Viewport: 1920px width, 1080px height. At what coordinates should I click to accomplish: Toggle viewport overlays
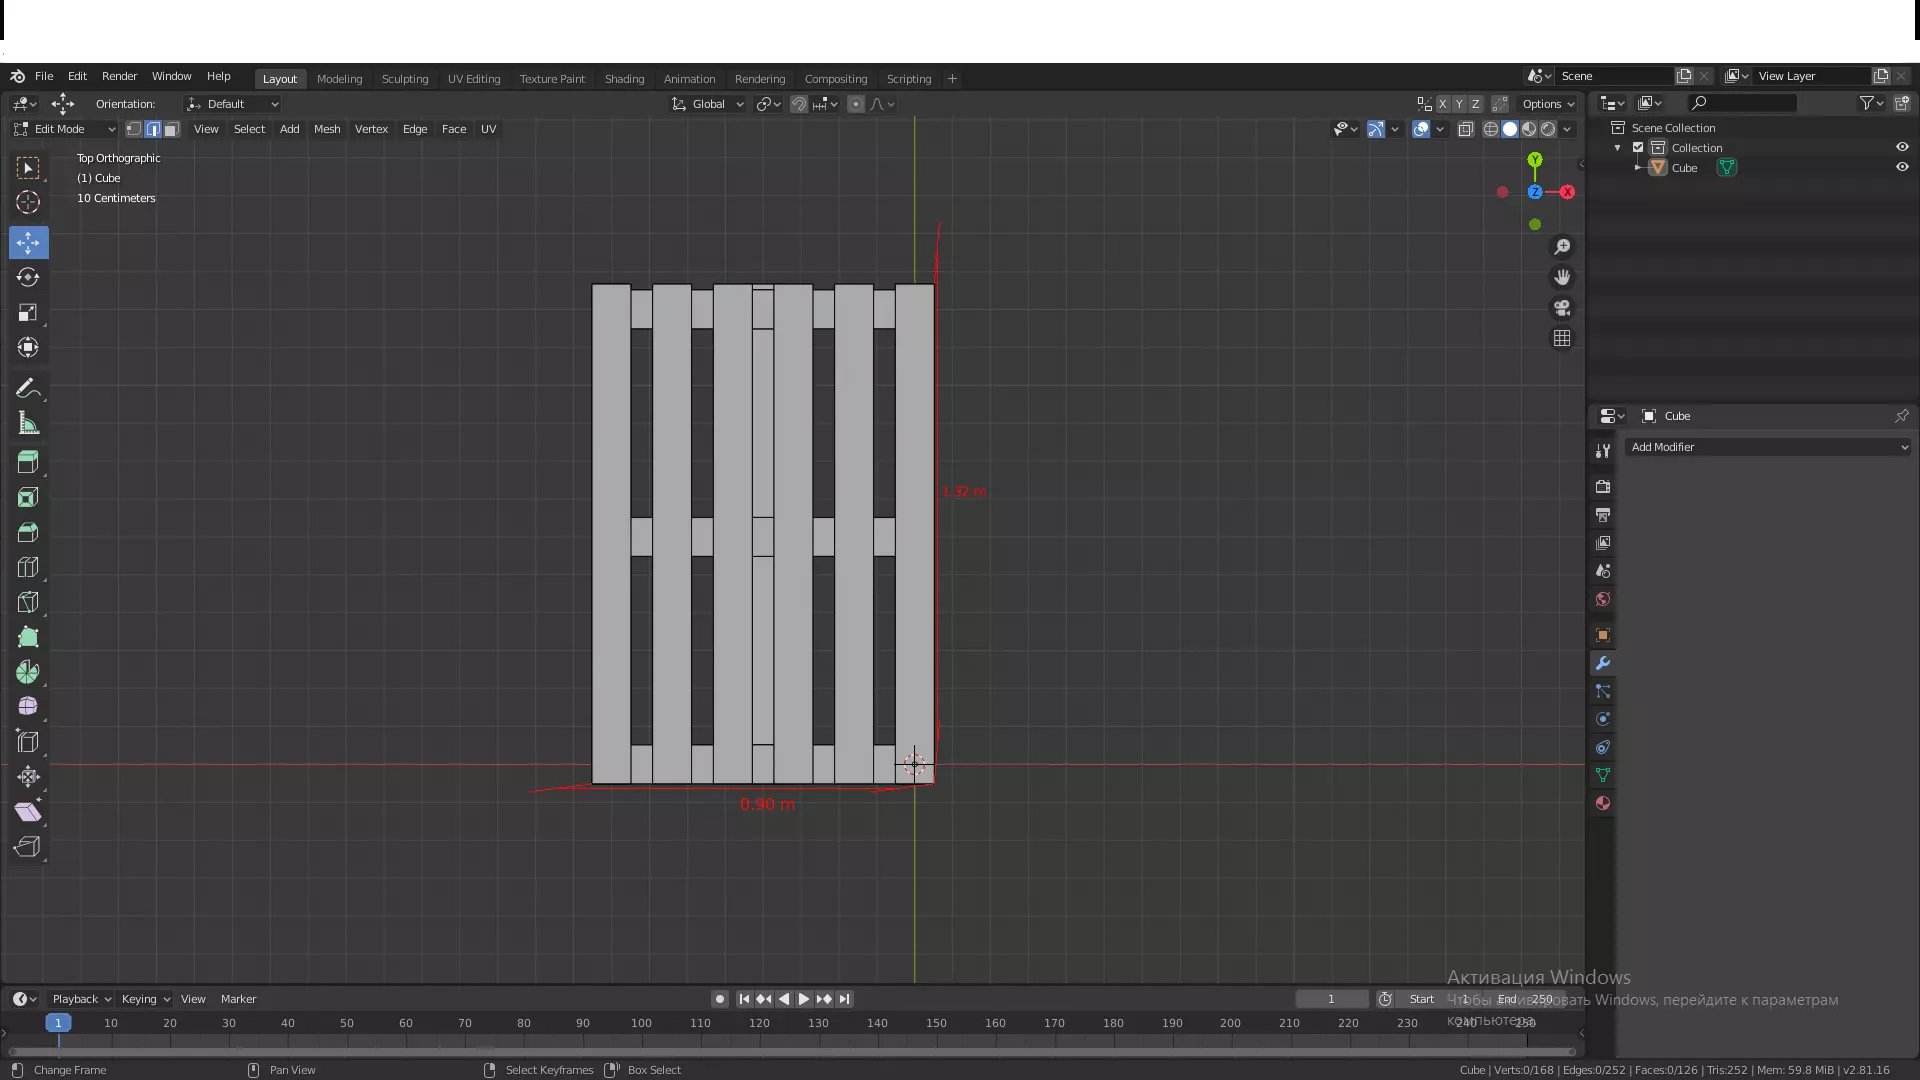click(x=1421, y=129)
